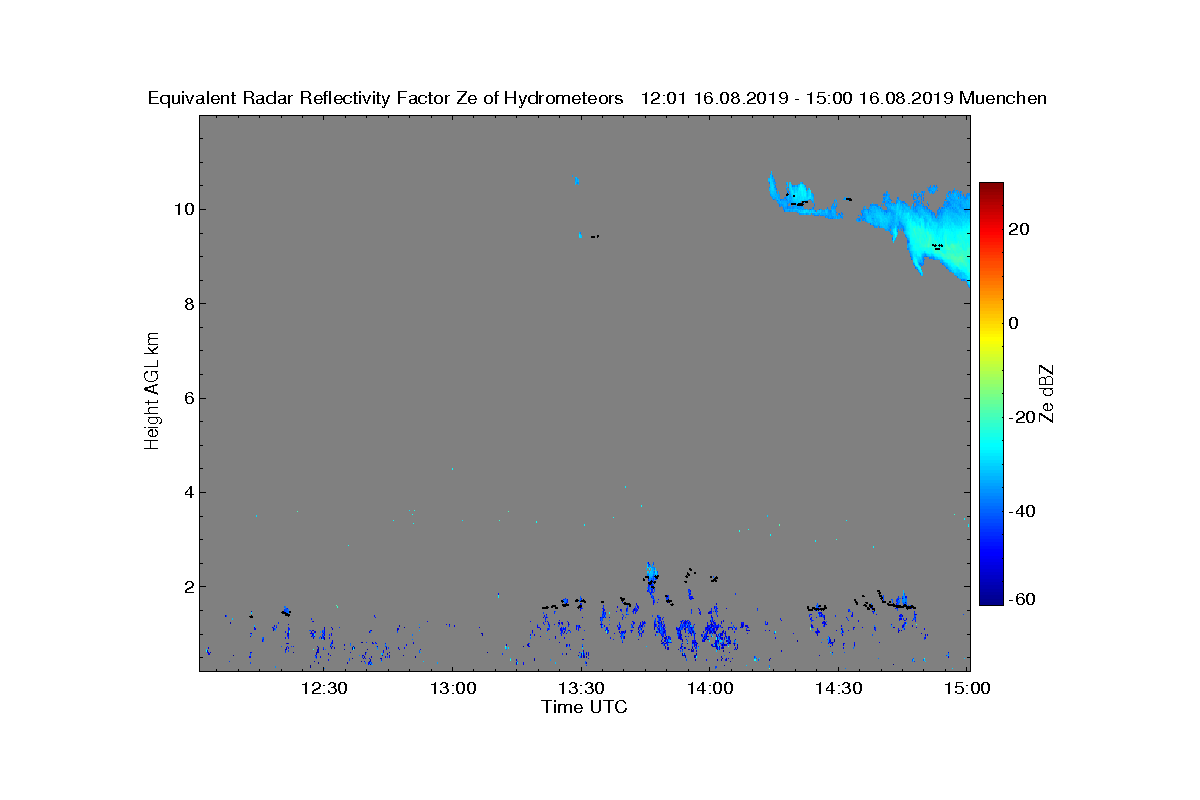This screenshot has width=1200, height=800.
Task: Click the date range text '12:01 16.08.2019 - 15:00 16.08.2019'
Action: (796, 98)
